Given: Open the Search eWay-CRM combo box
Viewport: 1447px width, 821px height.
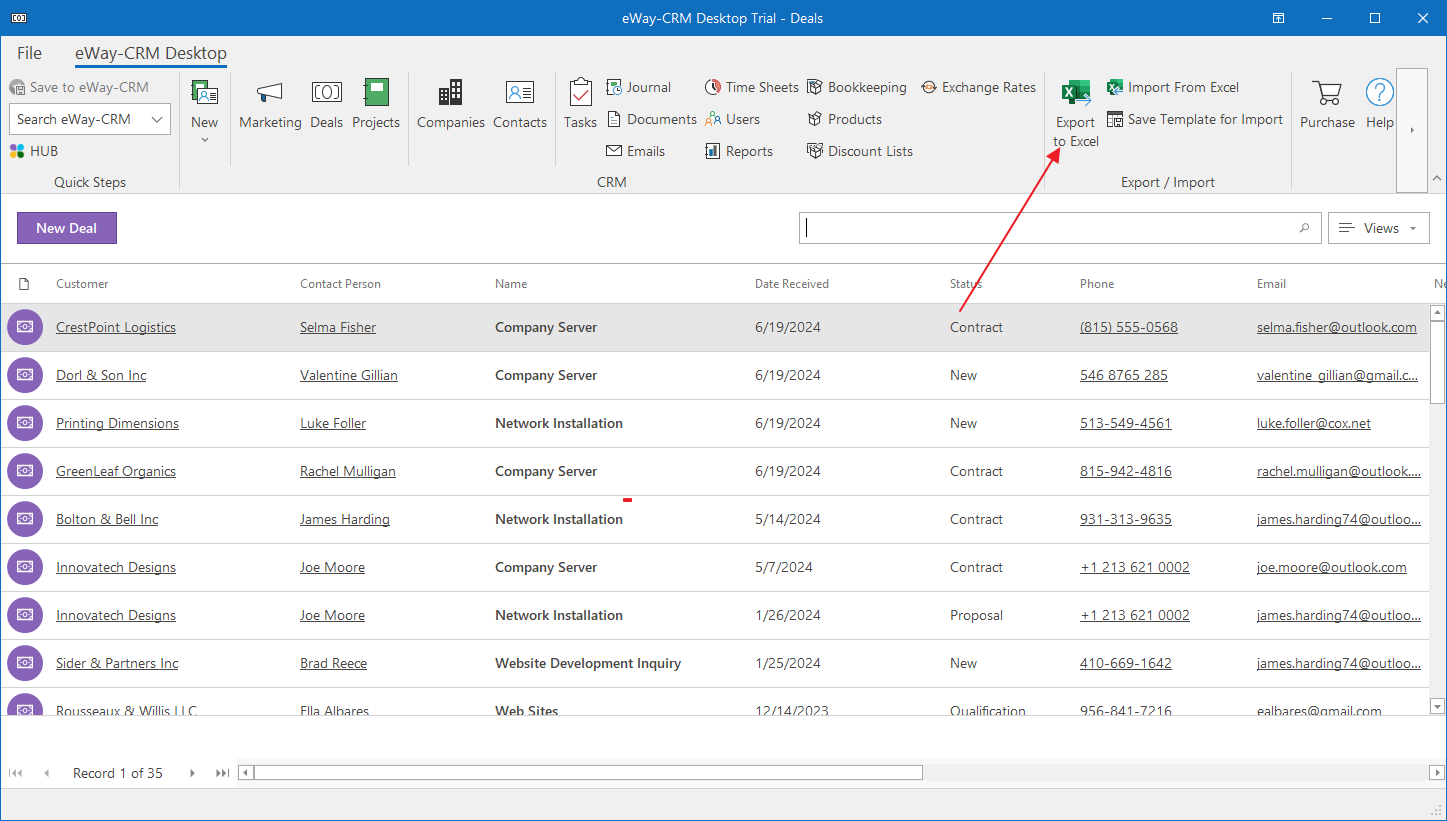Looking at the screenshot, I should (90, 119).
